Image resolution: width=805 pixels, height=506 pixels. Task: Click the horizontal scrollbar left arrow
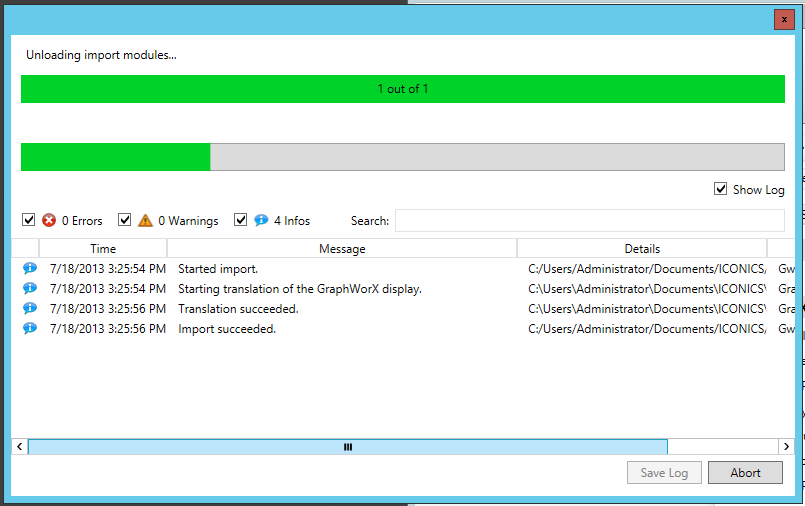(x=19, y=447)
